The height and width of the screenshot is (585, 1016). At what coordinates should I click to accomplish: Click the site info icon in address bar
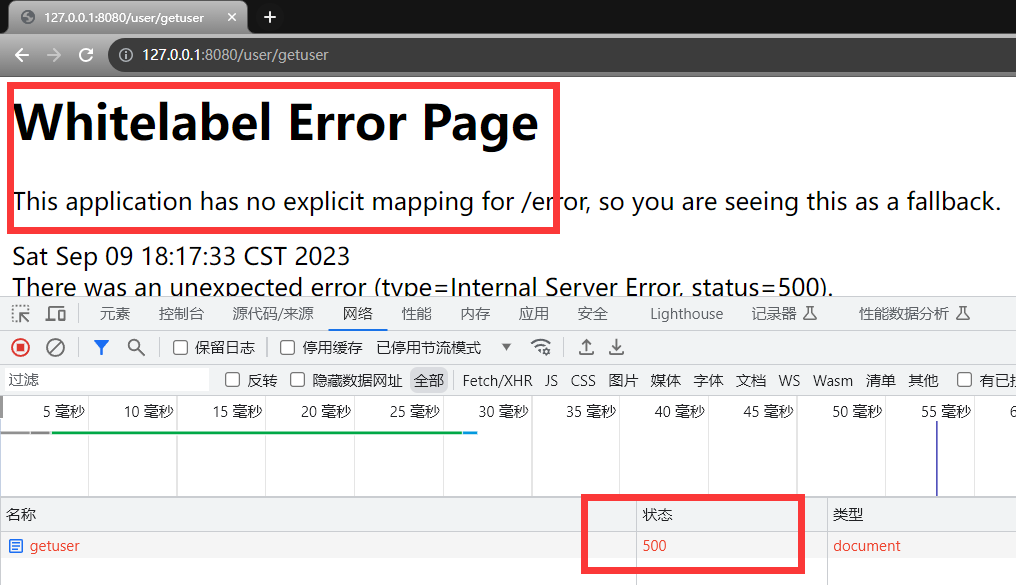pyautogui.click(x=126, y=55)
